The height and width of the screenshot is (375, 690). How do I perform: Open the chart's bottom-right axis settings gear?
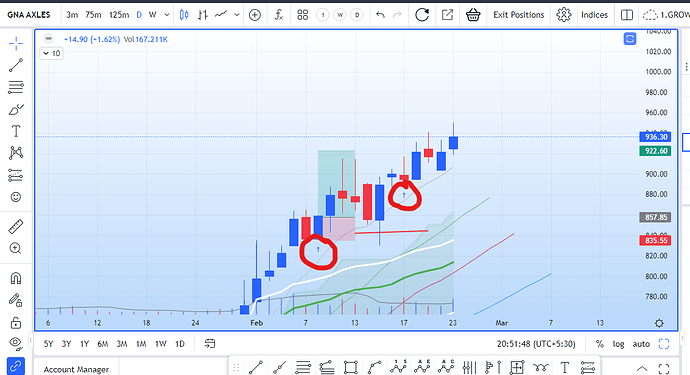click(659, 323)
